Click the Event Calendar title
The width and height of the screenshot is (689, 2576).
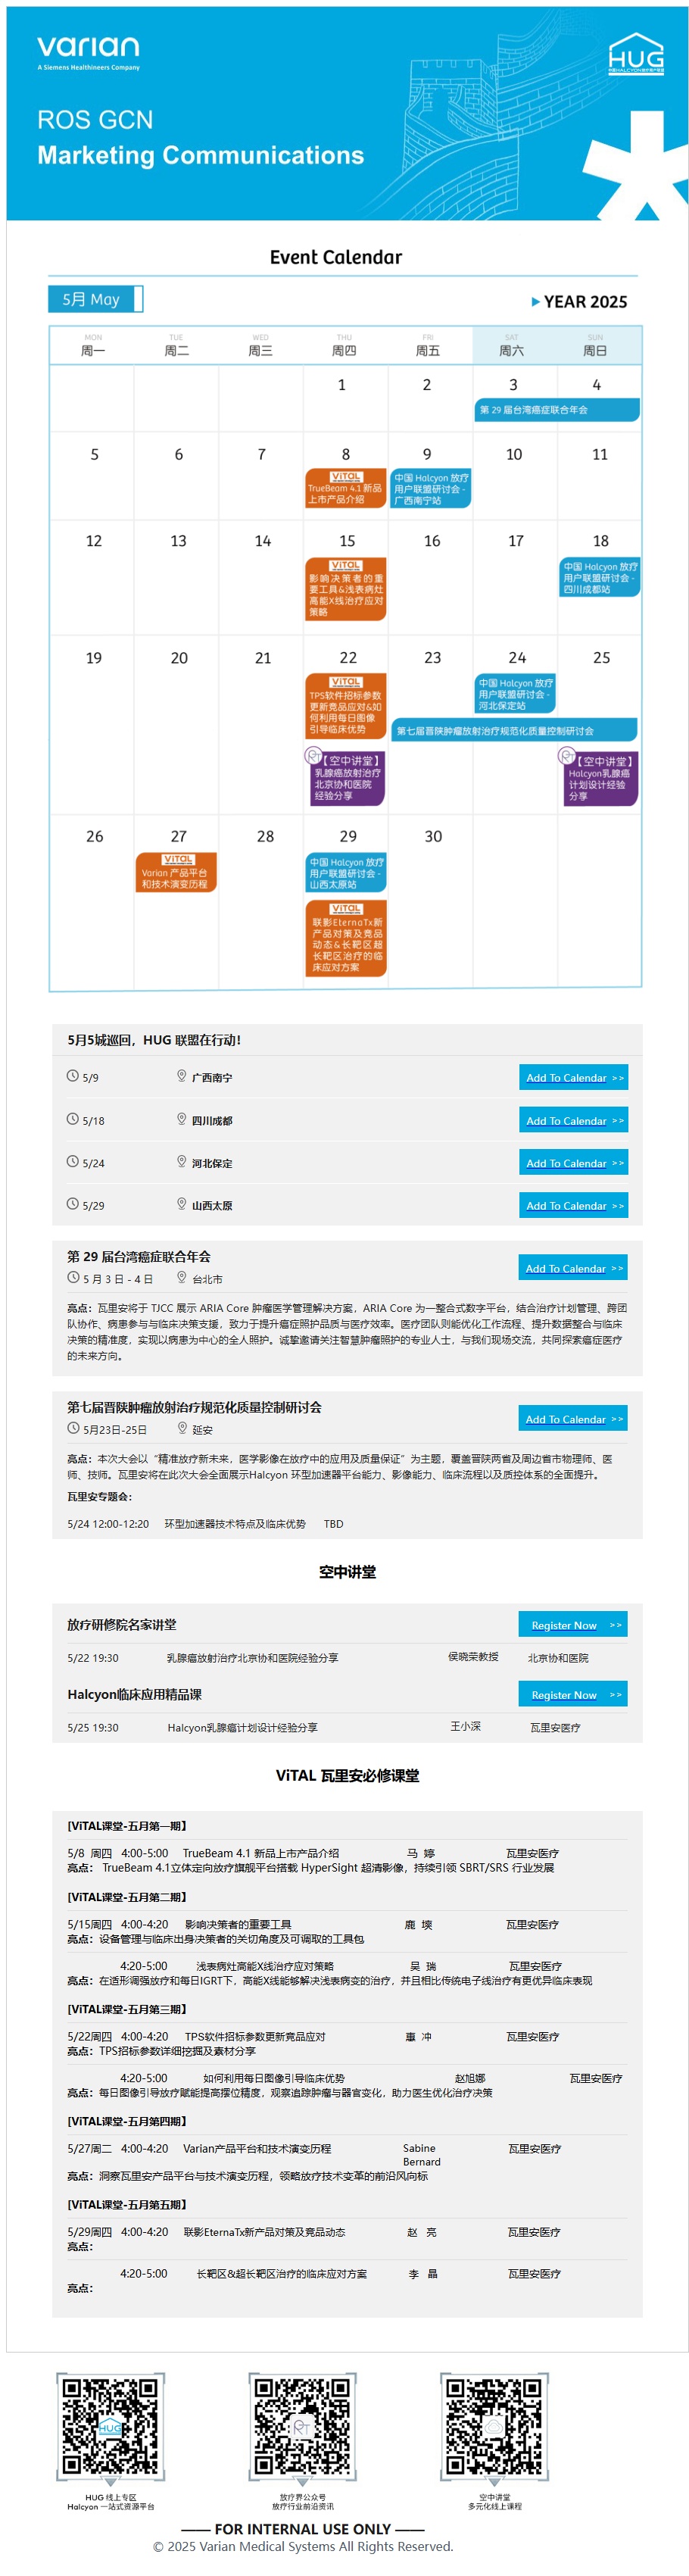click(x=336, y=257)
